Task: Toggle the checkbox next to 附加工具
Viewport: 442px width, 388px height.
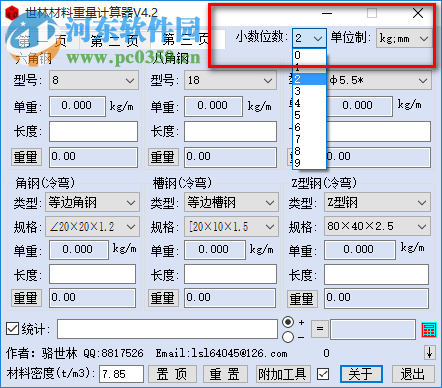Action: pyautogui.click(x=323, y=374)
